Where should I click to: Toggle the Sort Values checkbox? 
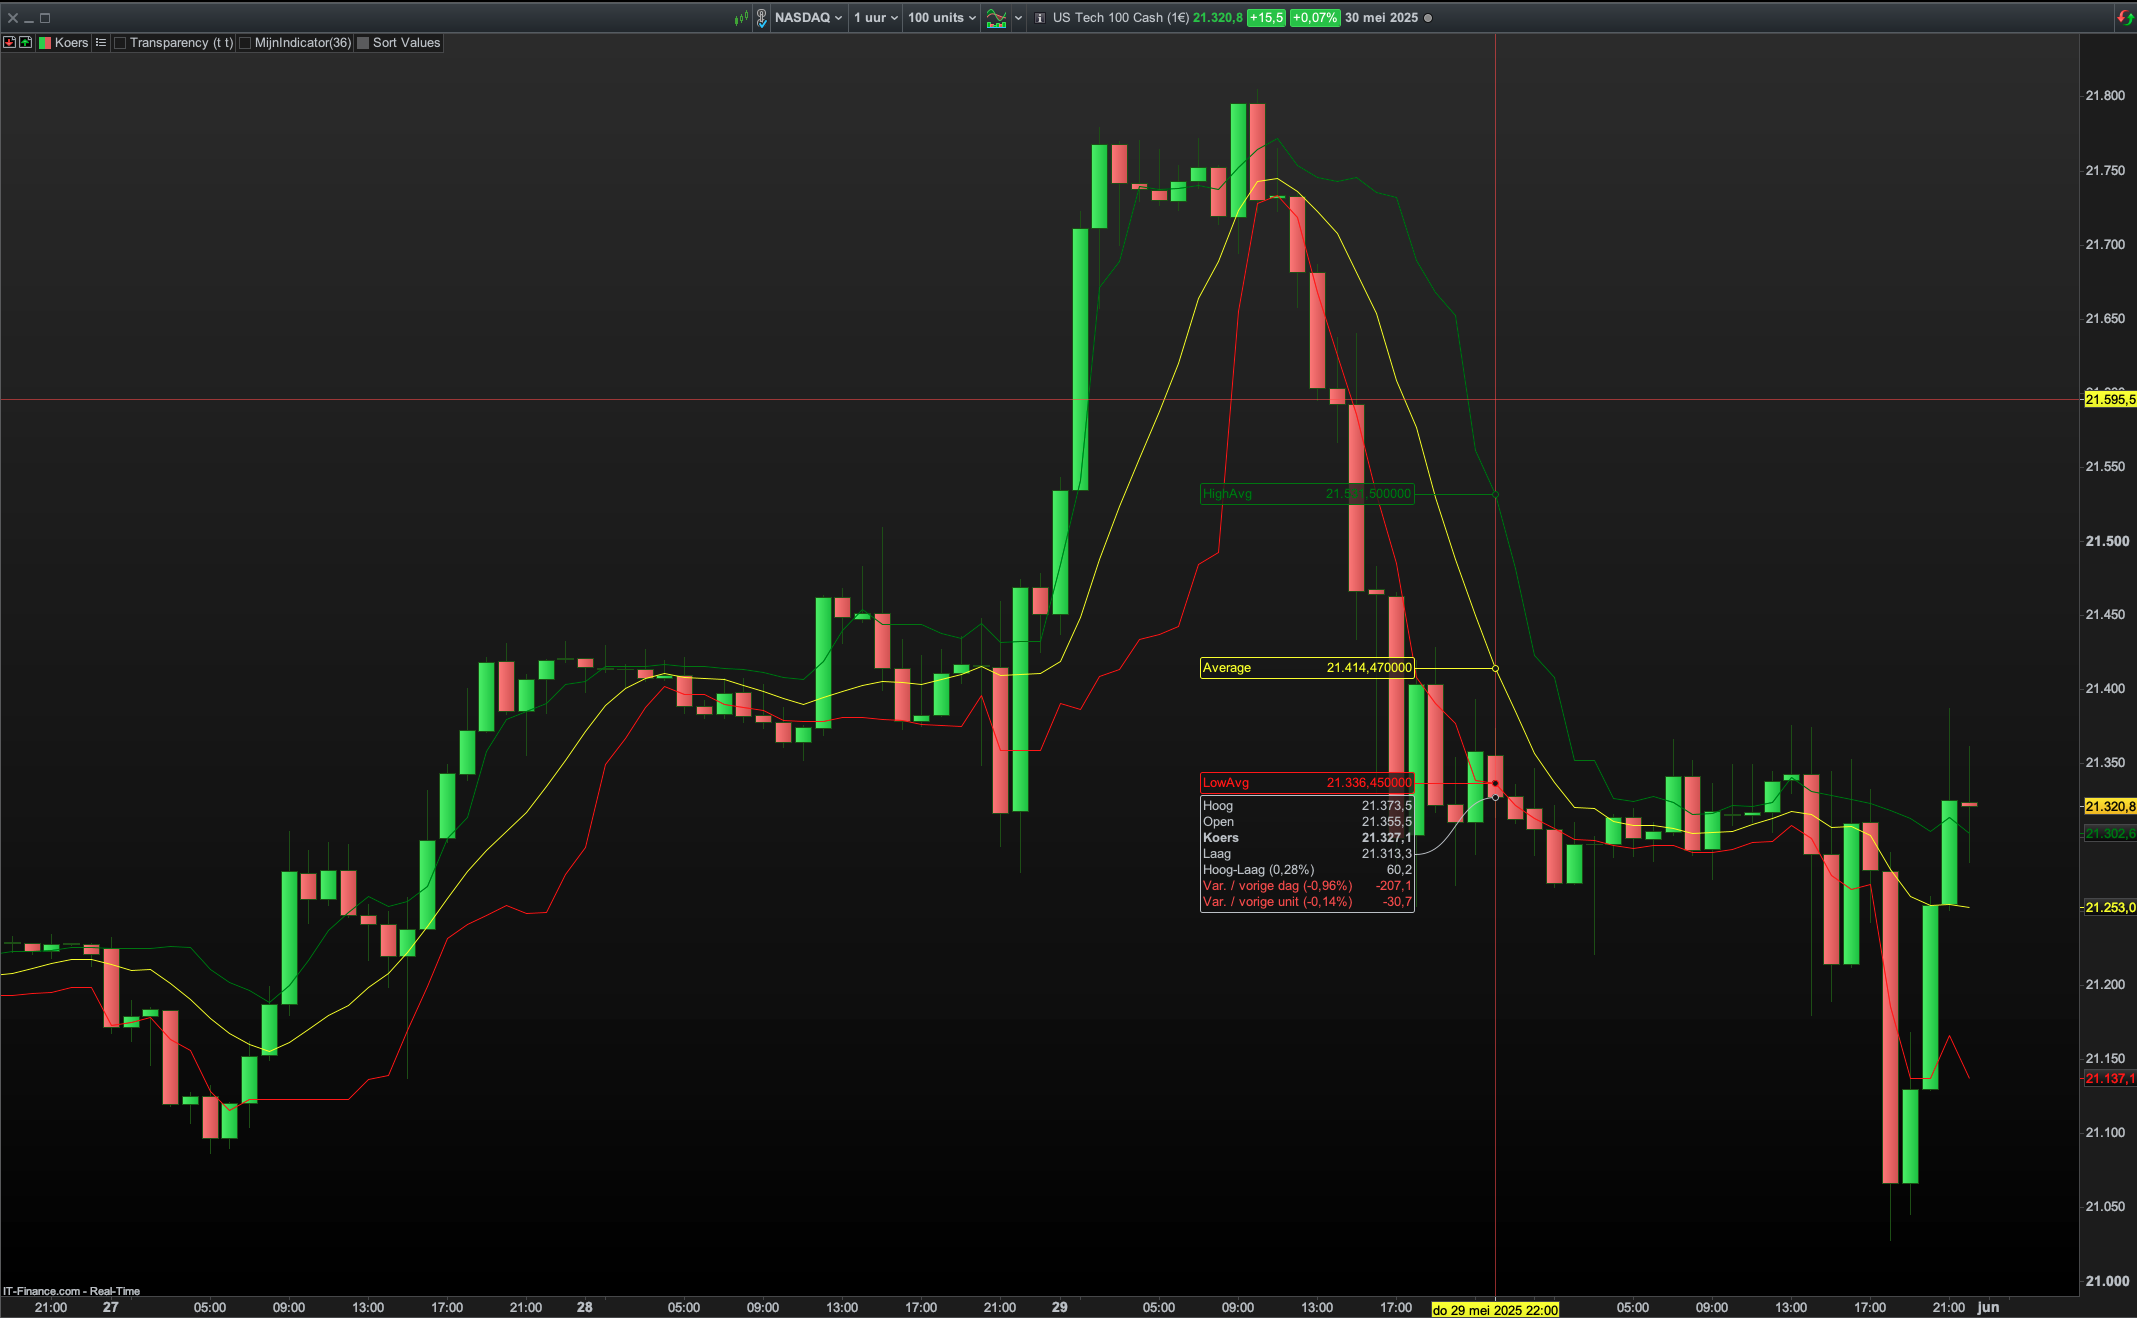coord(364,43)
